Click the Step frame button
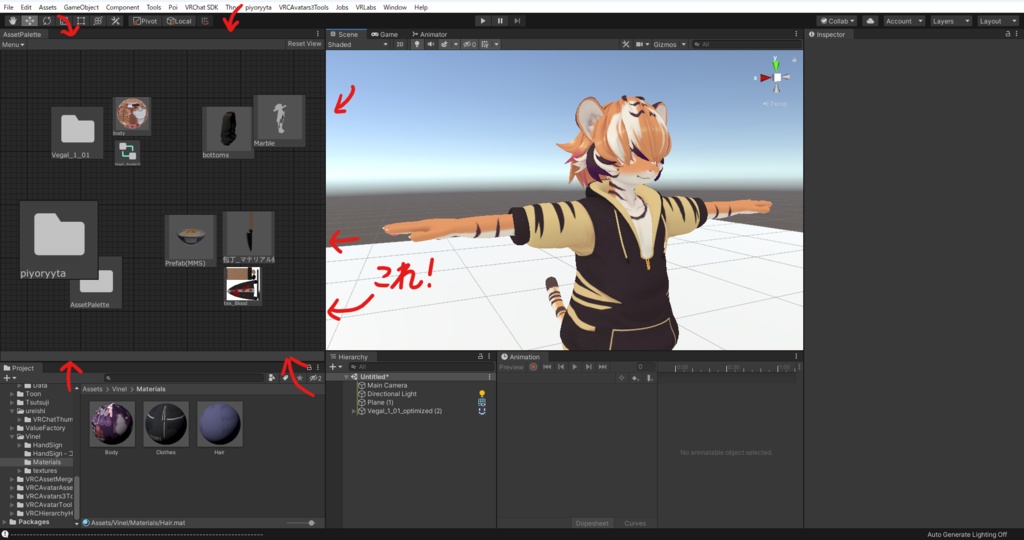Screen dimensions: 1024x540 point(517,21)
